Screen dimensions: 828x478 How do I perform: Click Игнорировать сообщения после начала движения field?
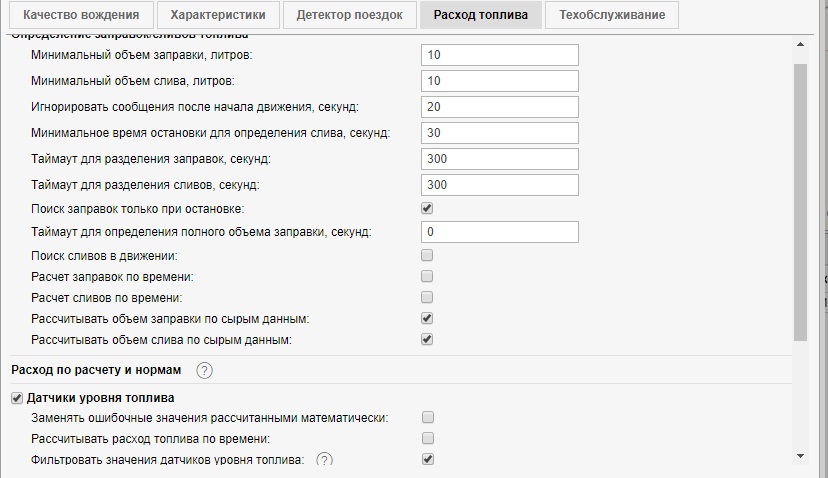click(499, 107)
